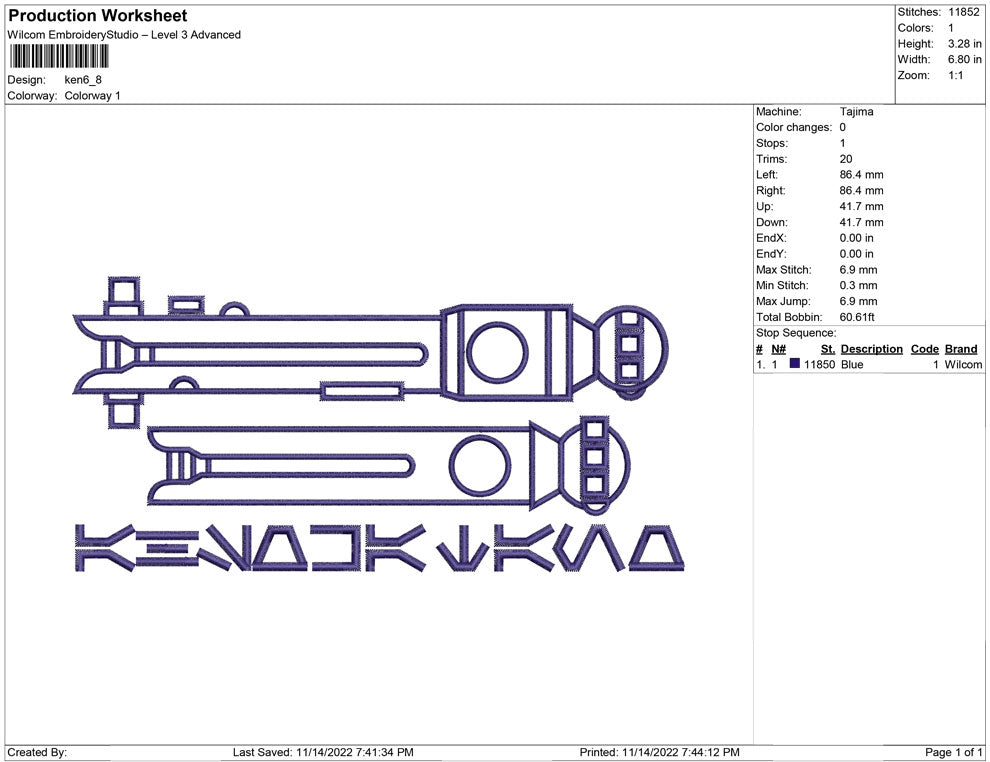Click the 'Created By:' footer label

37,752
